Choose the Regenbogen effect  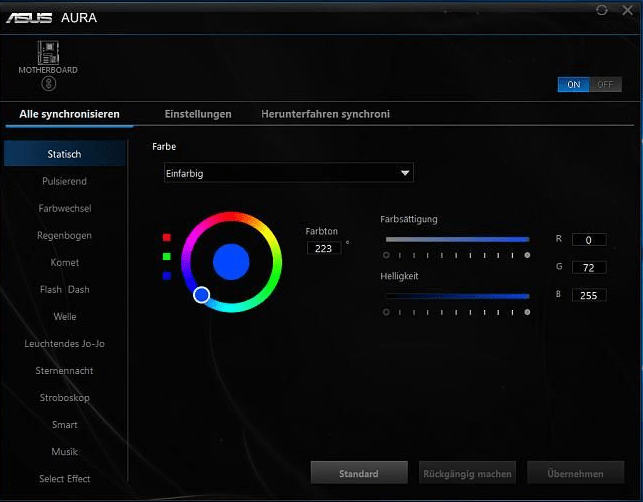click(64, 235)
